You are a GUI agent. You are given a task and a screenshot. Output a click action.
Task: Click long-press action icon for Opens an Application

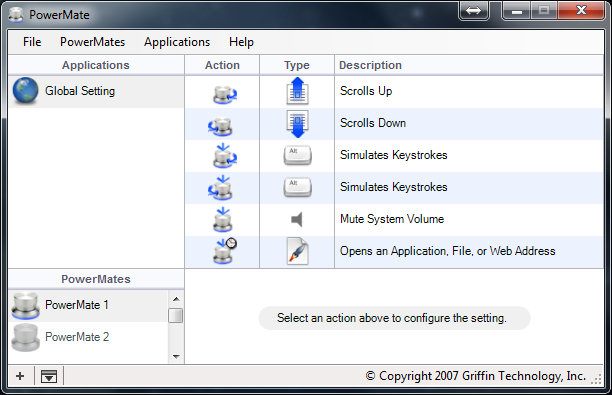click(x=225, y=251)
